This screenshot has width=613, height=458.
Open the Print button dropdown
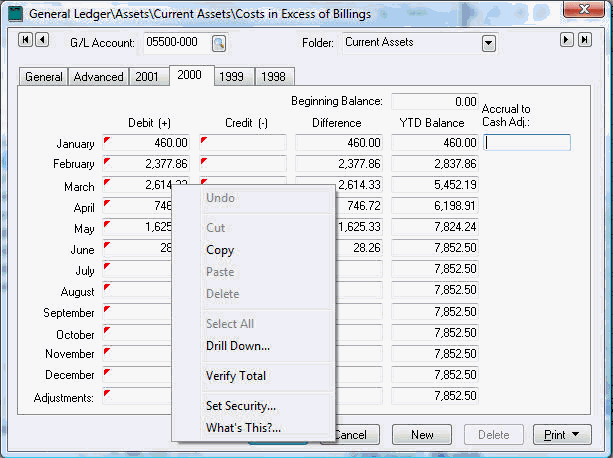point(575,434)
